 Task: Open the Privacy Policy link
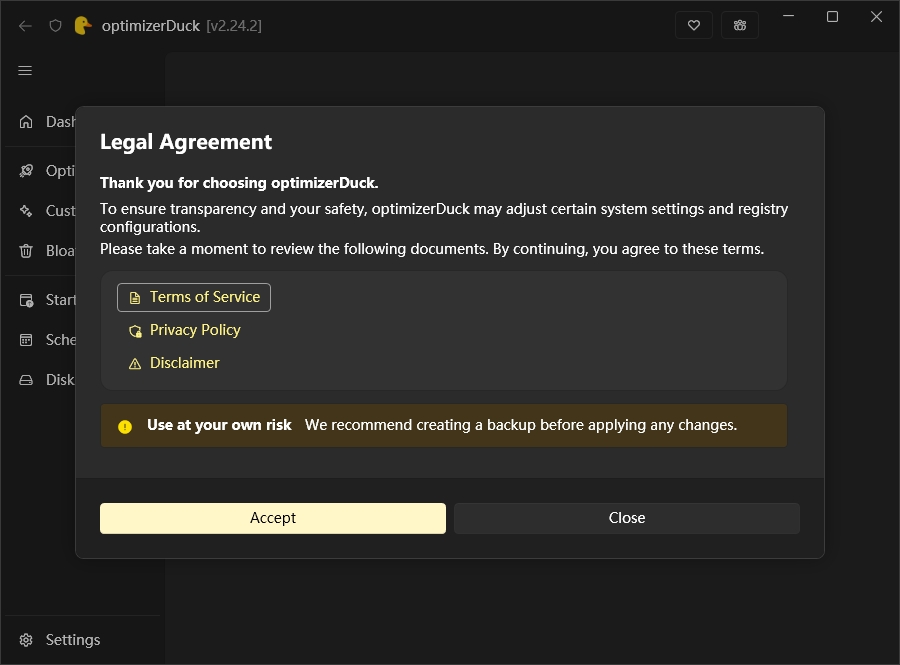click(x=185, y=330)
